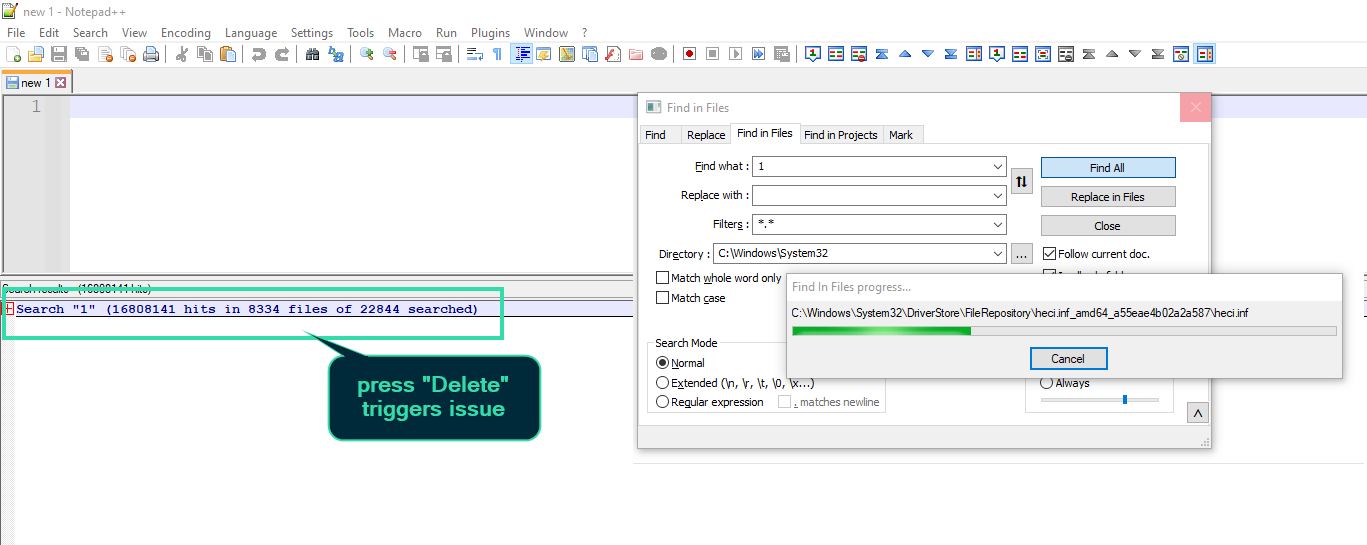
Task: Open the Find what dropdown
Action: (x=998, y=167)
